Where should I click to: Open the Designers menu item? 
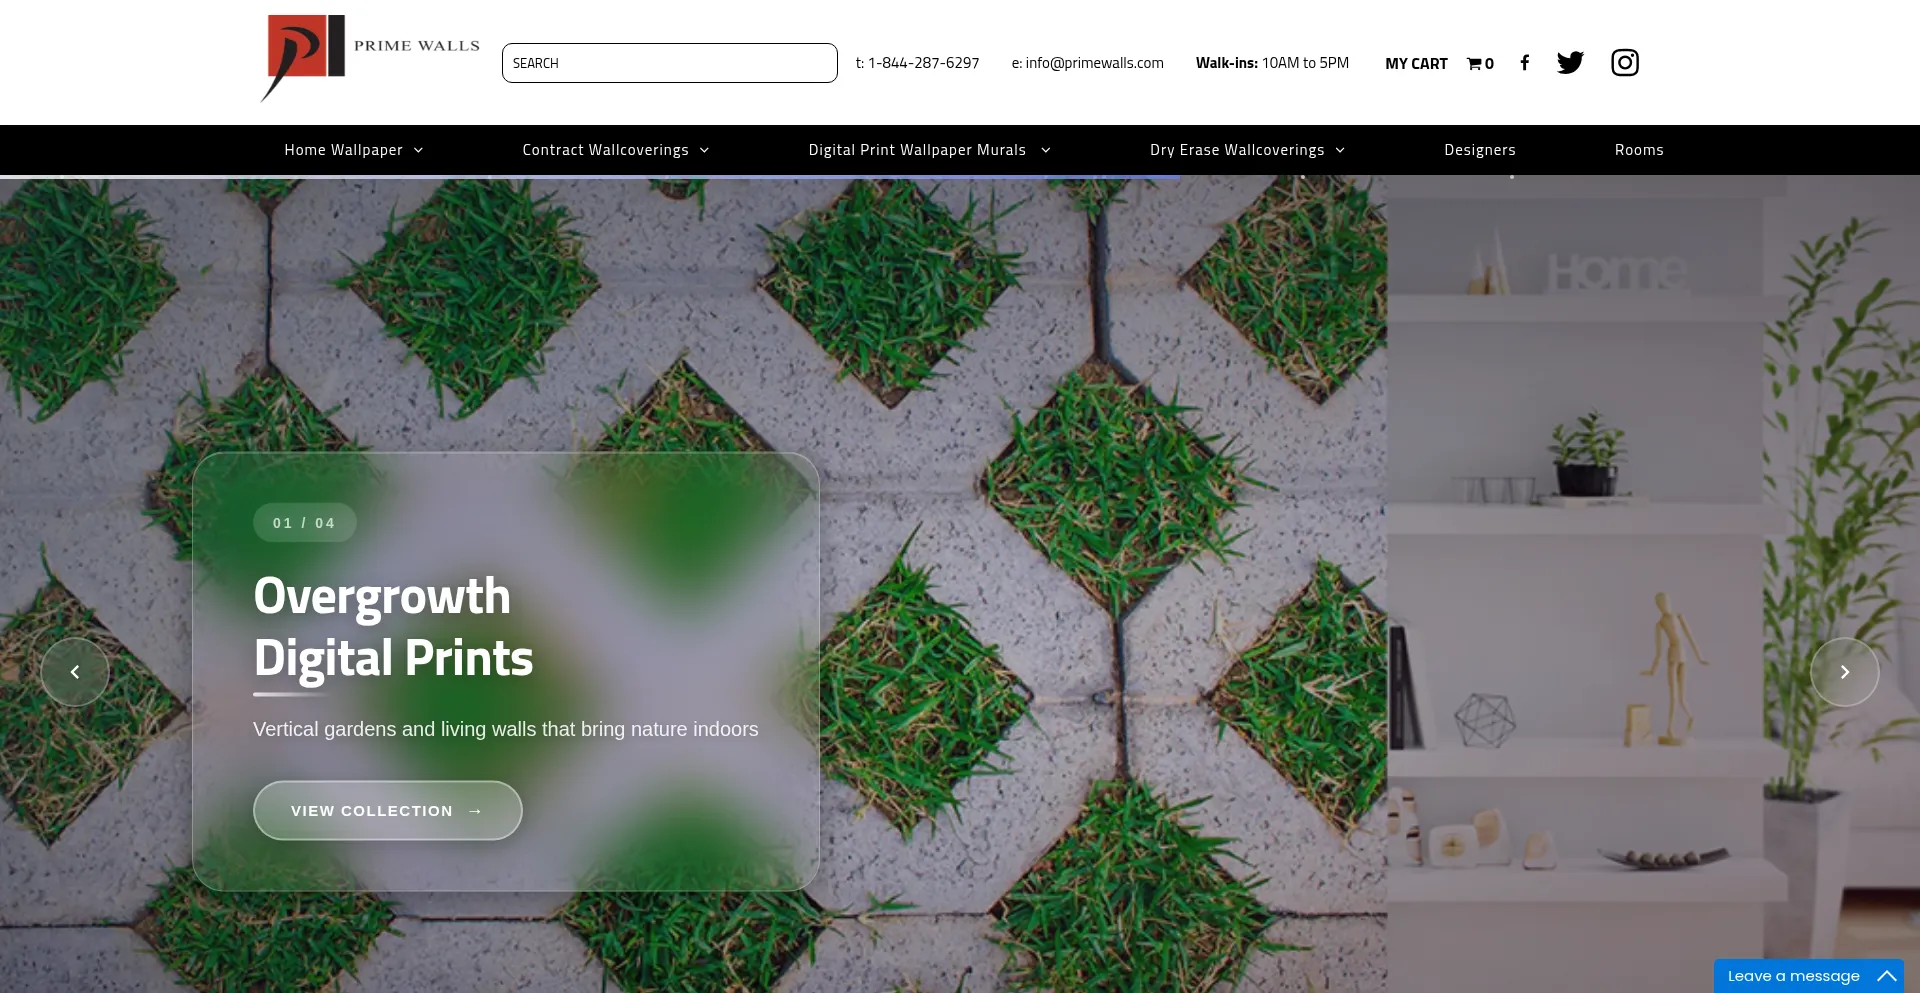1480,150
